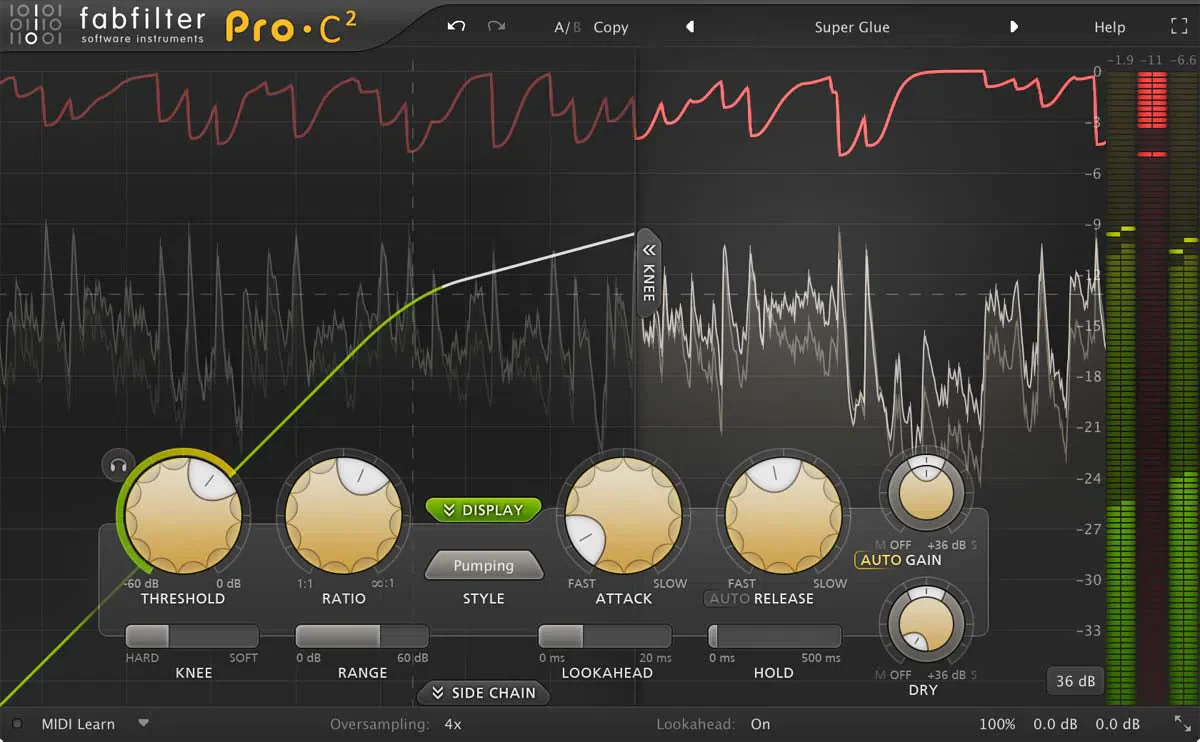This screenshot has height=742, width=1200.
Task: Click the FabFilter logo icon
Action: coord(37,26)
